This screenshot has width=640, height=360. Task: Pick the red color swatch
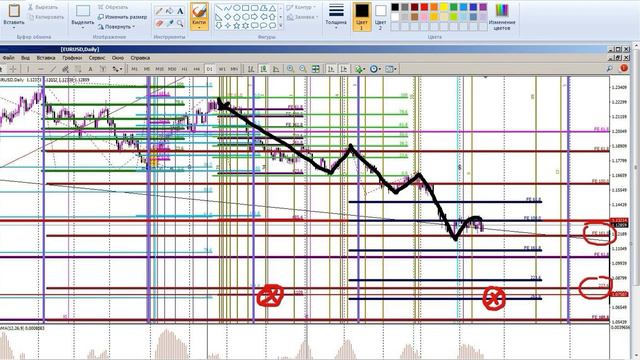(x=424, y=7)
